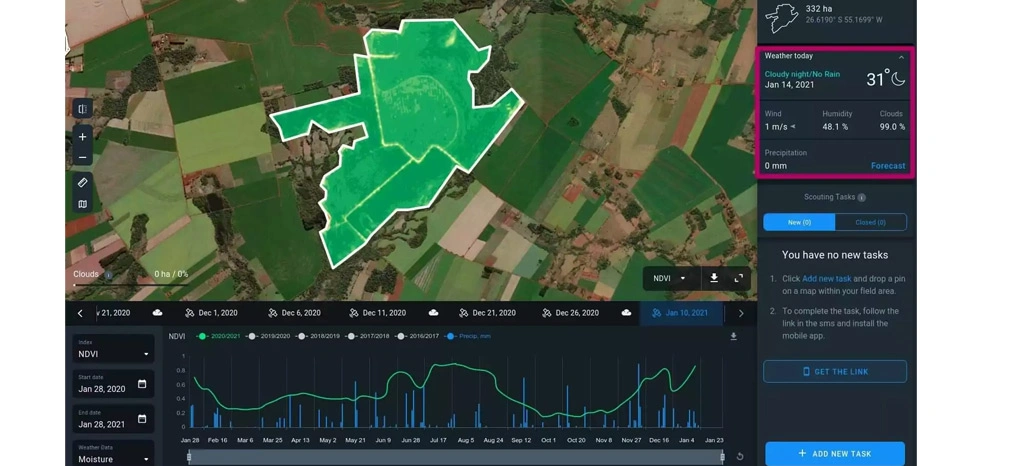Zoom in with the plus map button
This screenshot has height=466, width=1026.
tap(82, 137)
